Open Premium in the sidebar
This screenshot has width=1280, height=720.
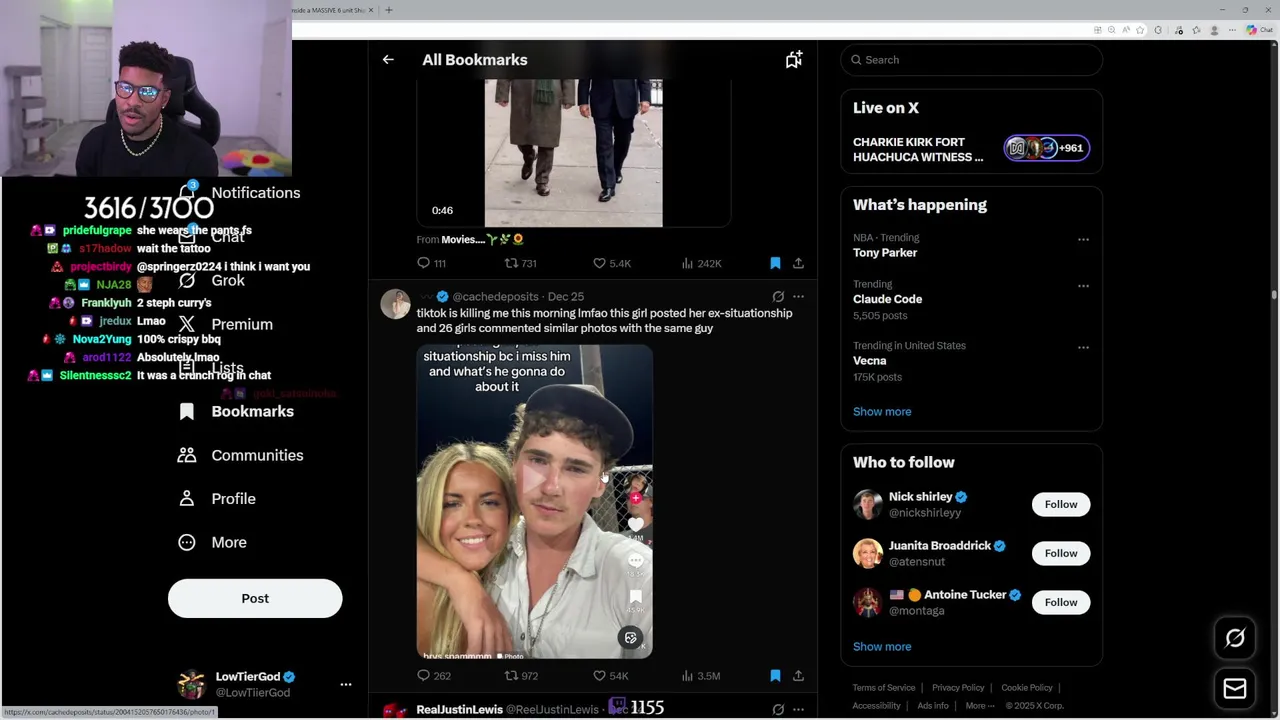[x=225, y=324]
